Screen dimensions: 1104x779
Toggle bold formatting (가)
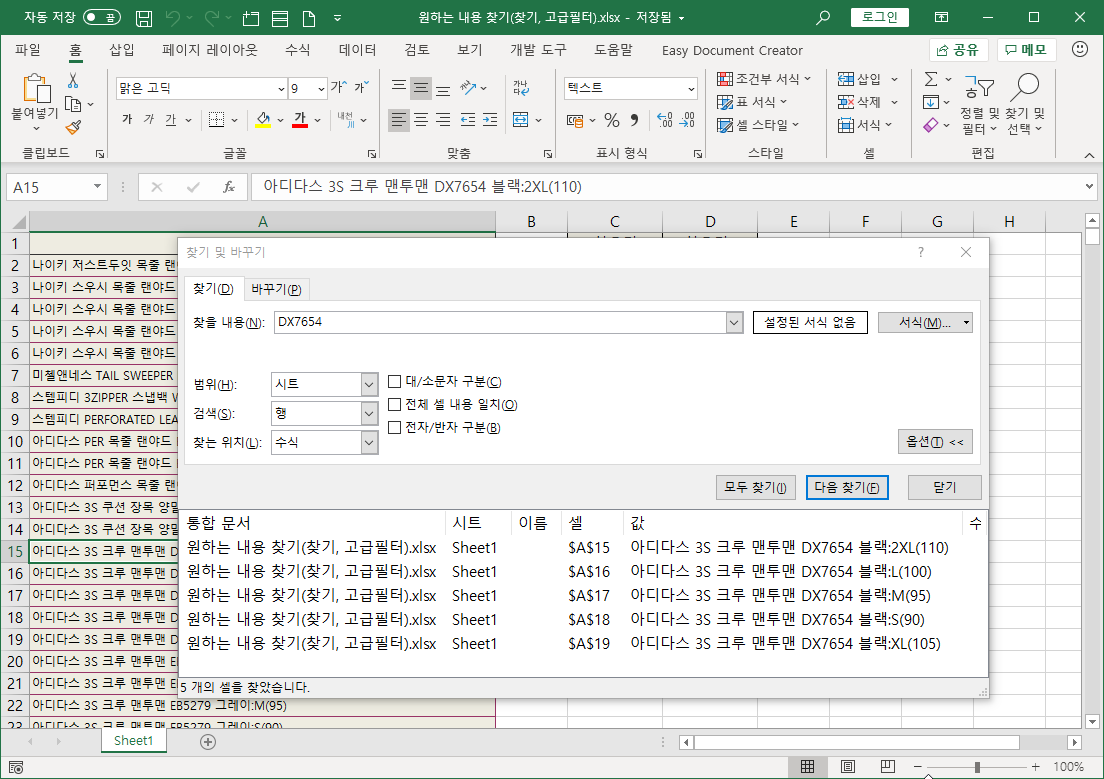[x=127, y=120]
